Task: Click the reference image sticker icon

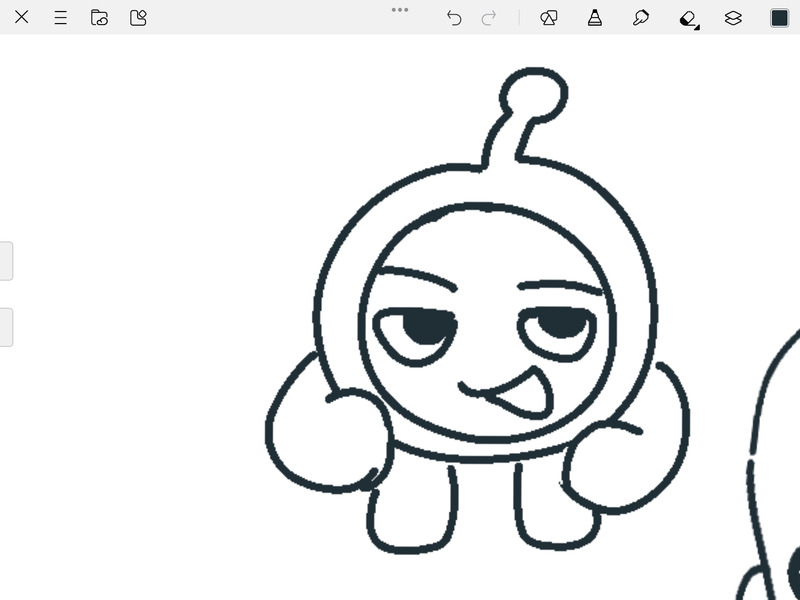Action: coord(138,18)
